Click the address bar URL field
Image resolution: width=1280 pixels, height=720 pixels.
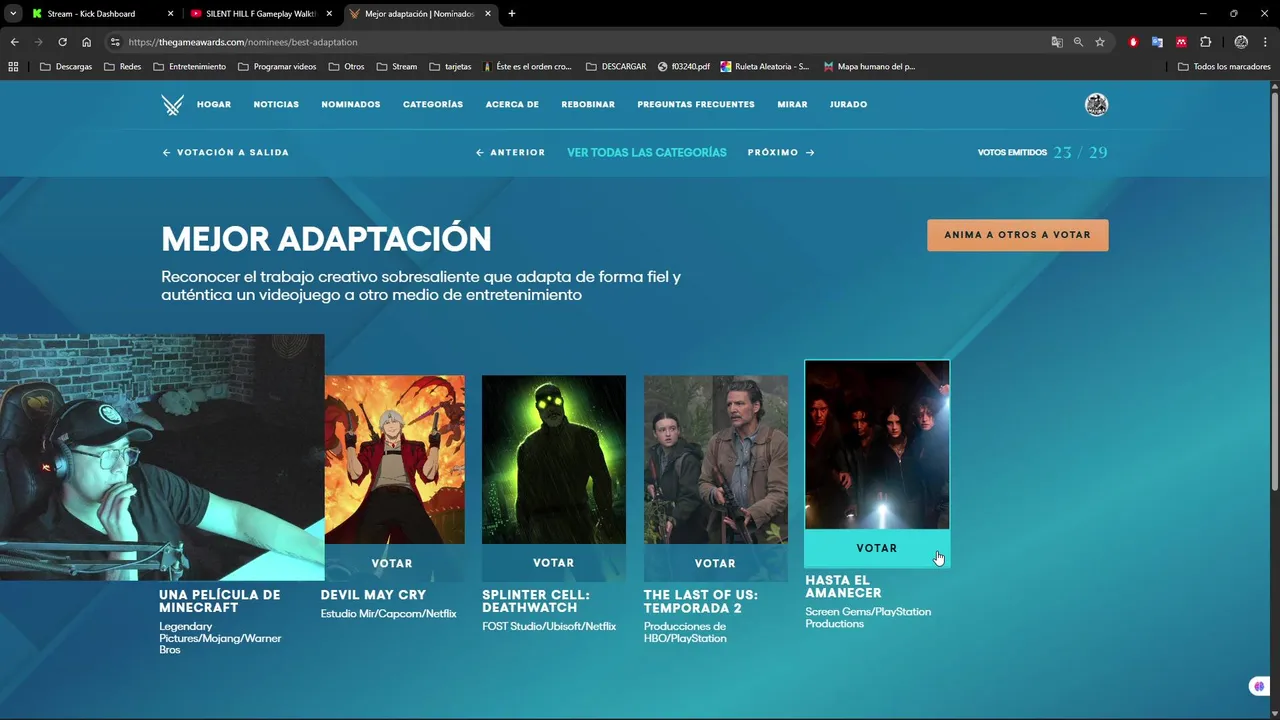(580, 42)
